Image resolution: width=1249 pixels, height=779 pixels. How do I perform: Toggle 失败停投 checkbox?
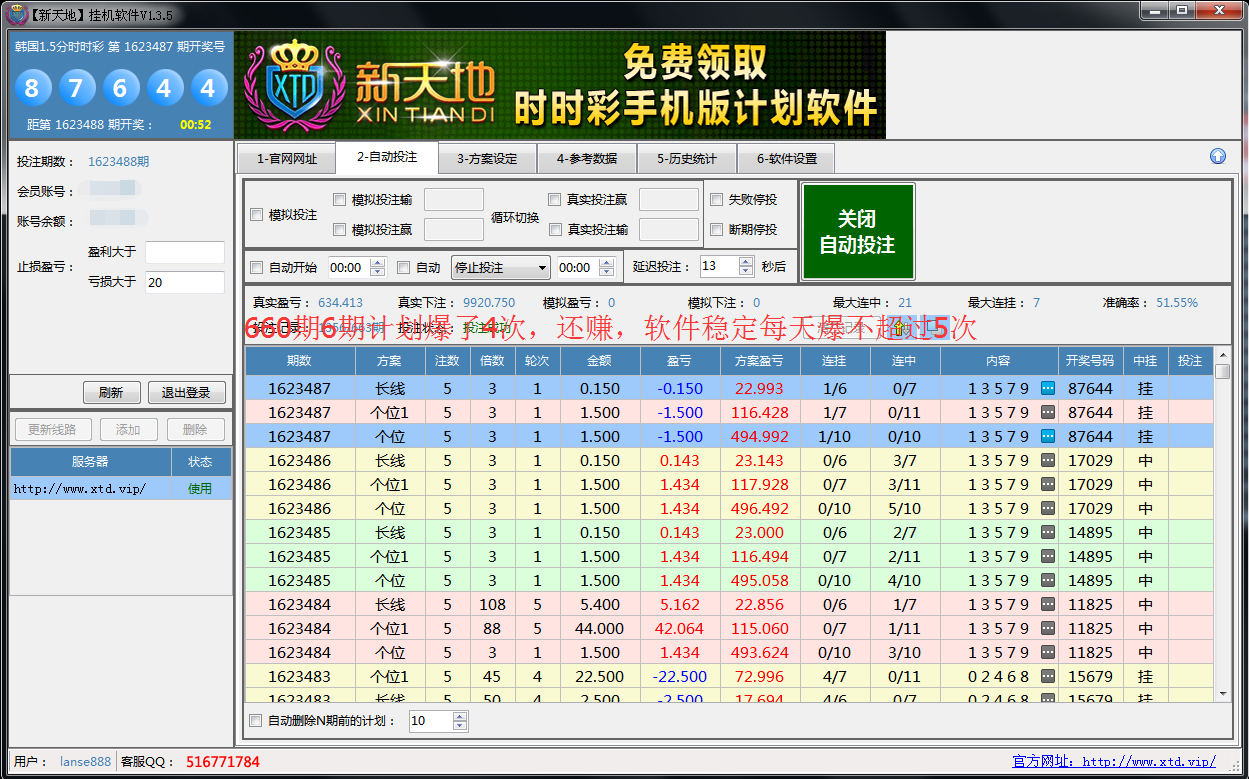point(716,199)
